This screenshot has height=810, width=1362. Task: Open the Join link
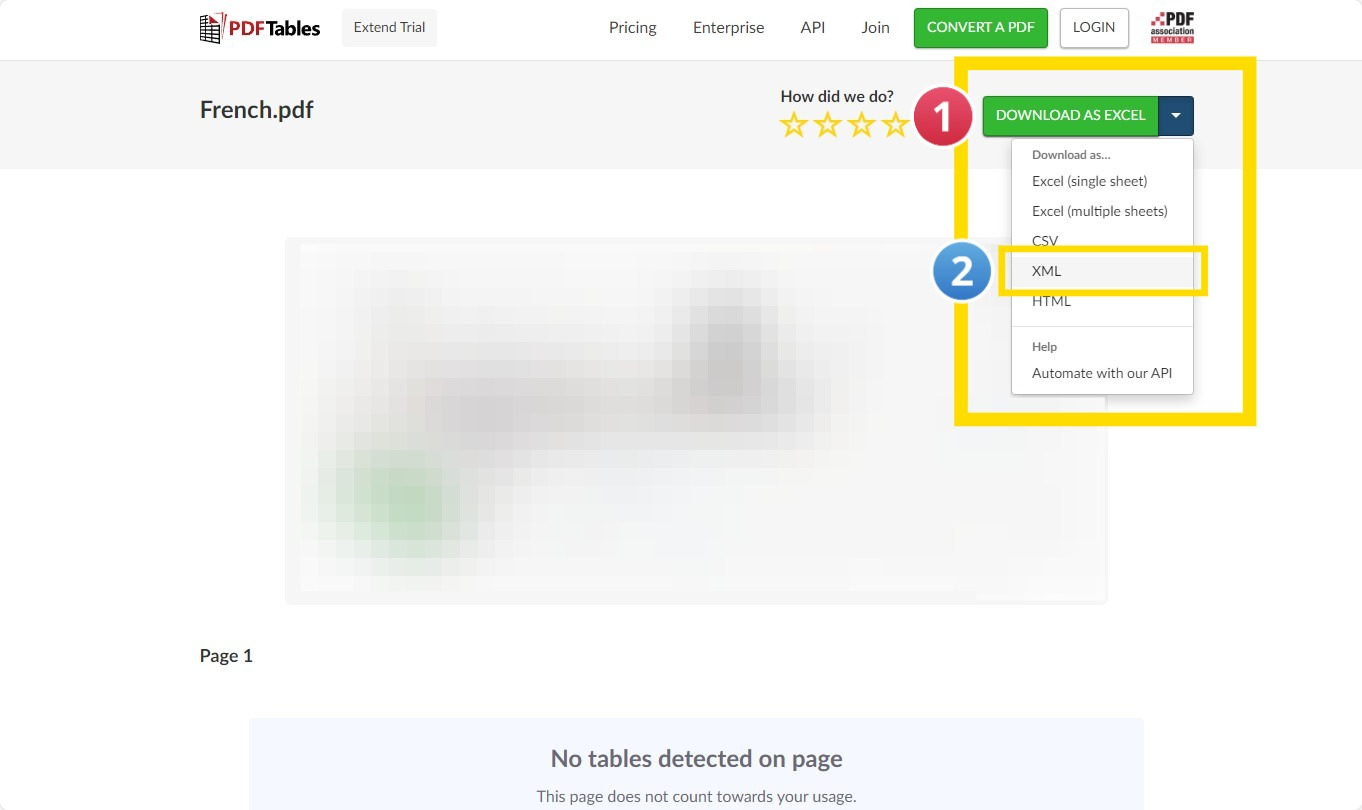[875, 28]
